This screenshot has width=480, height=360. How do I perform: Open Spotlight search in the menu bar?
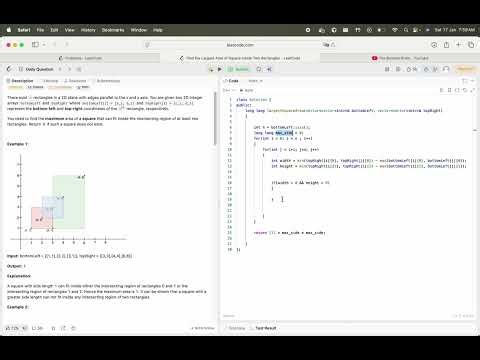[406, 30]
